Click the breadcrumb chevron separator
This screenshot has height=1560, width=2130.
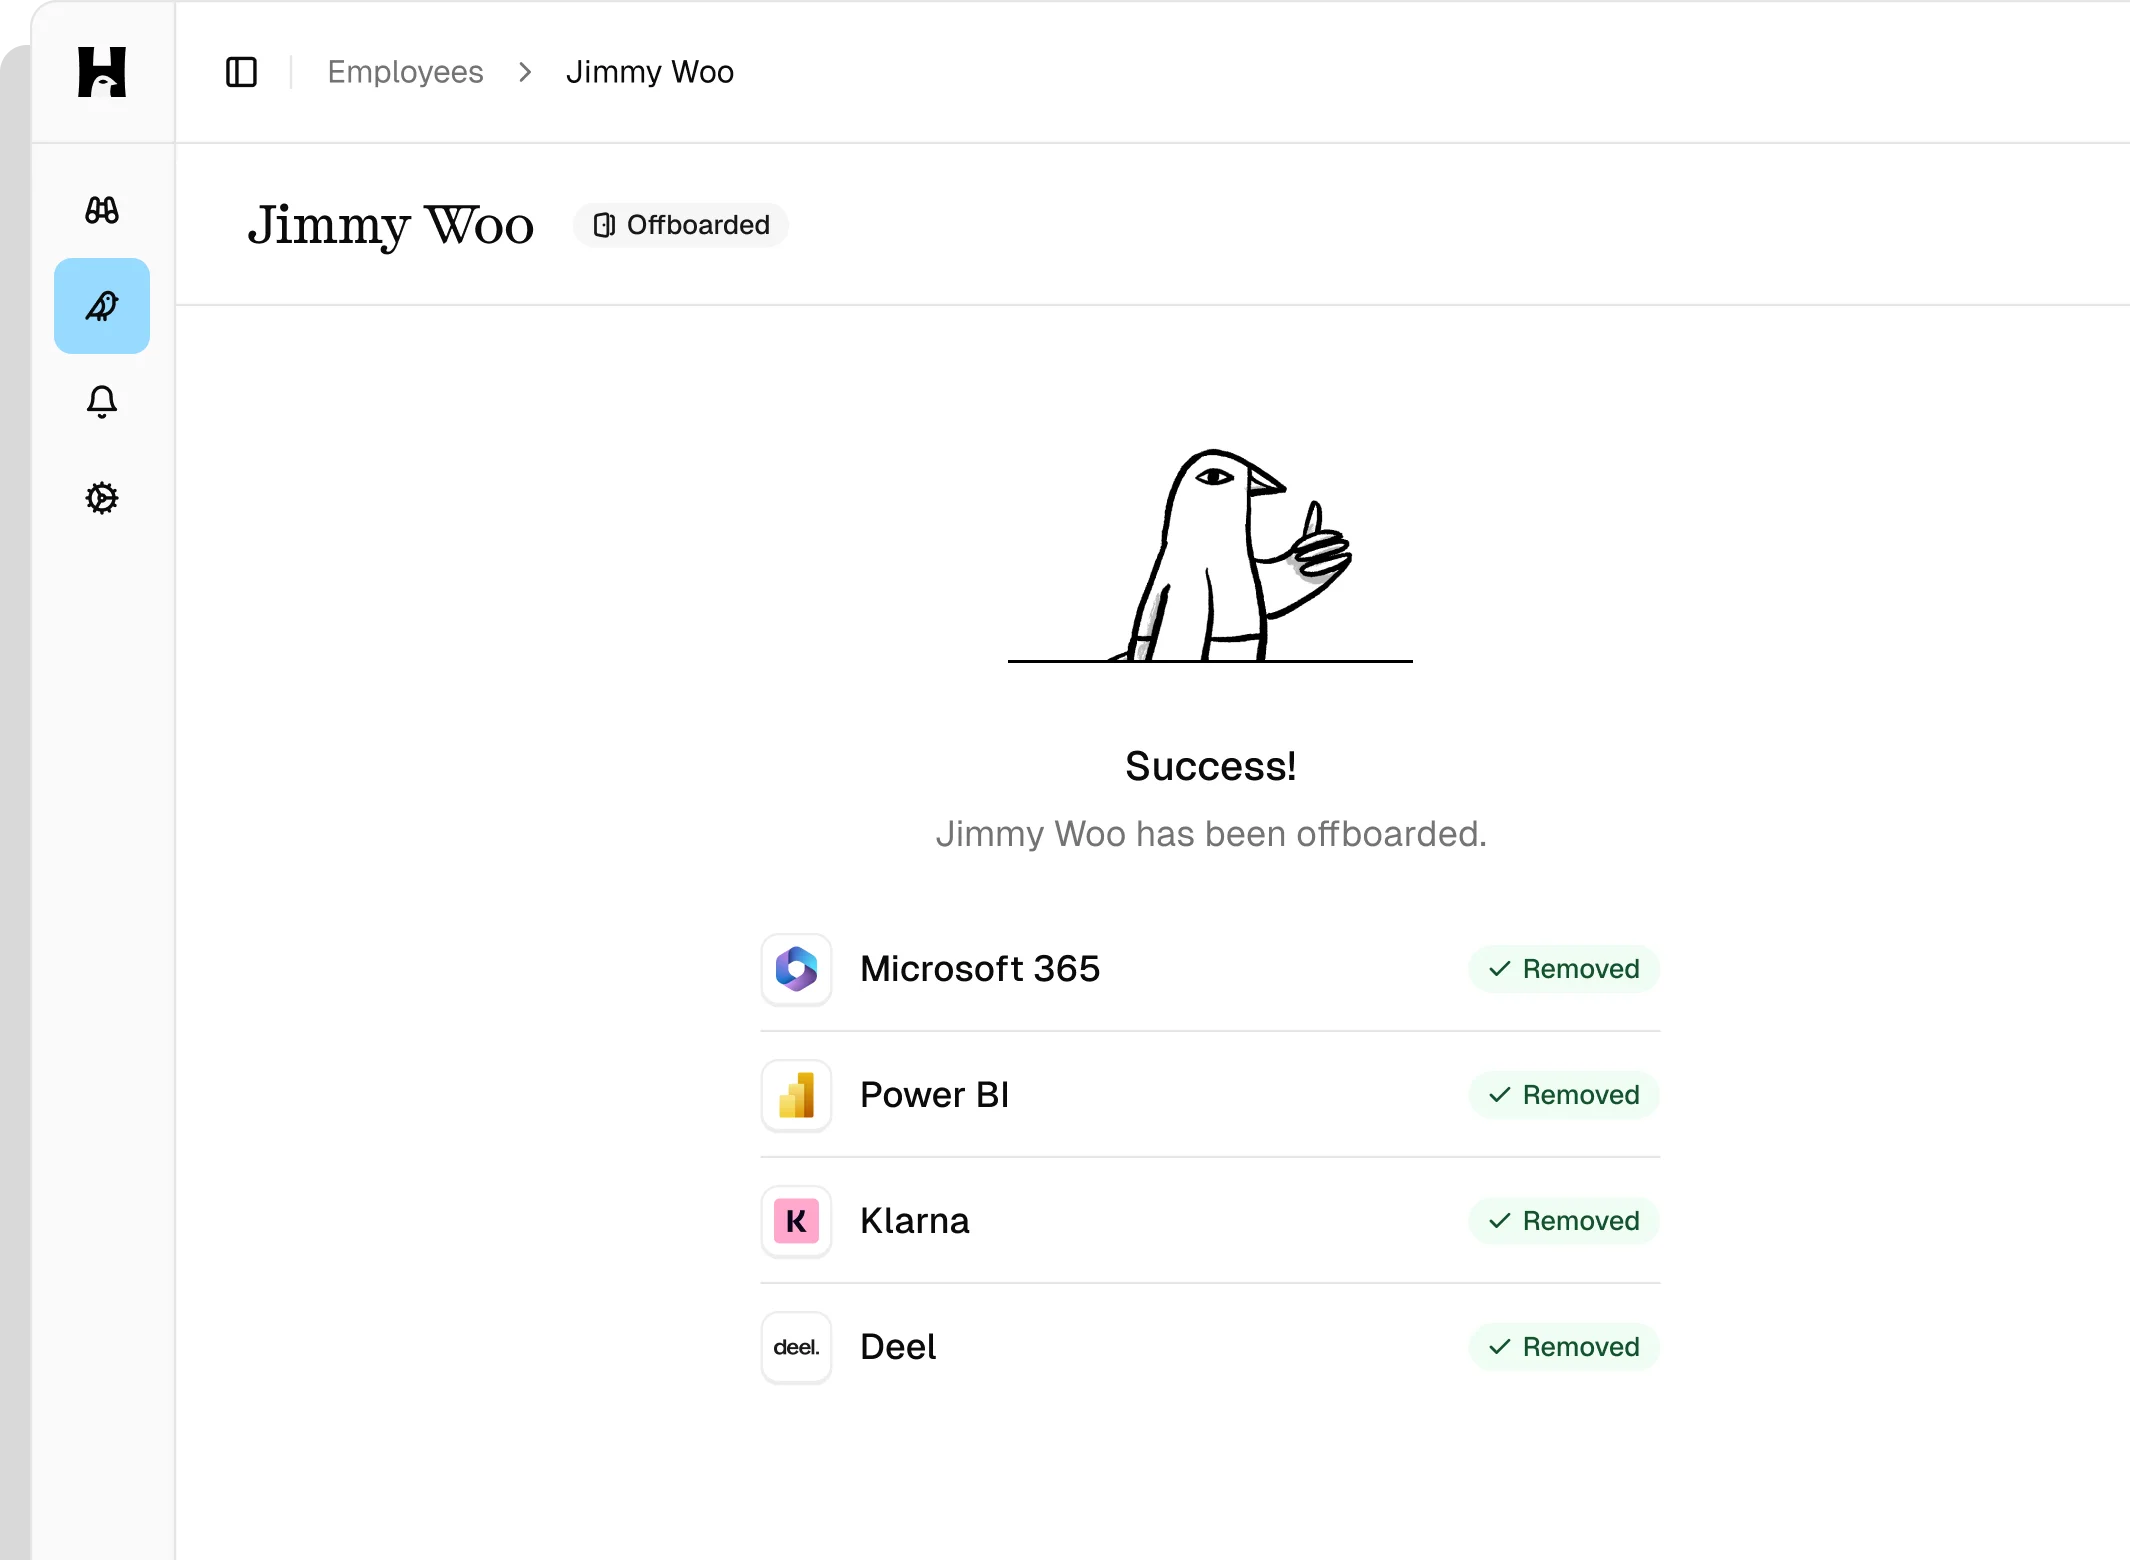(525, 72)
